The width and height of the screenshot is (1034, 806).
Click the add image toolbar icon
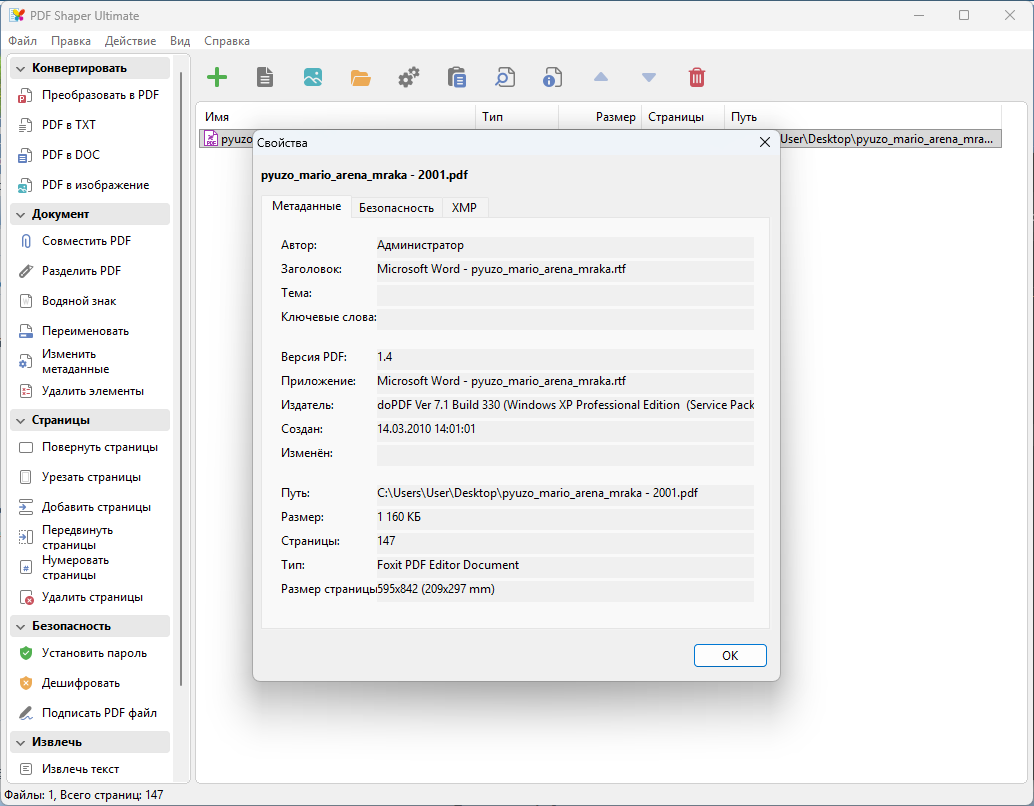313,77
